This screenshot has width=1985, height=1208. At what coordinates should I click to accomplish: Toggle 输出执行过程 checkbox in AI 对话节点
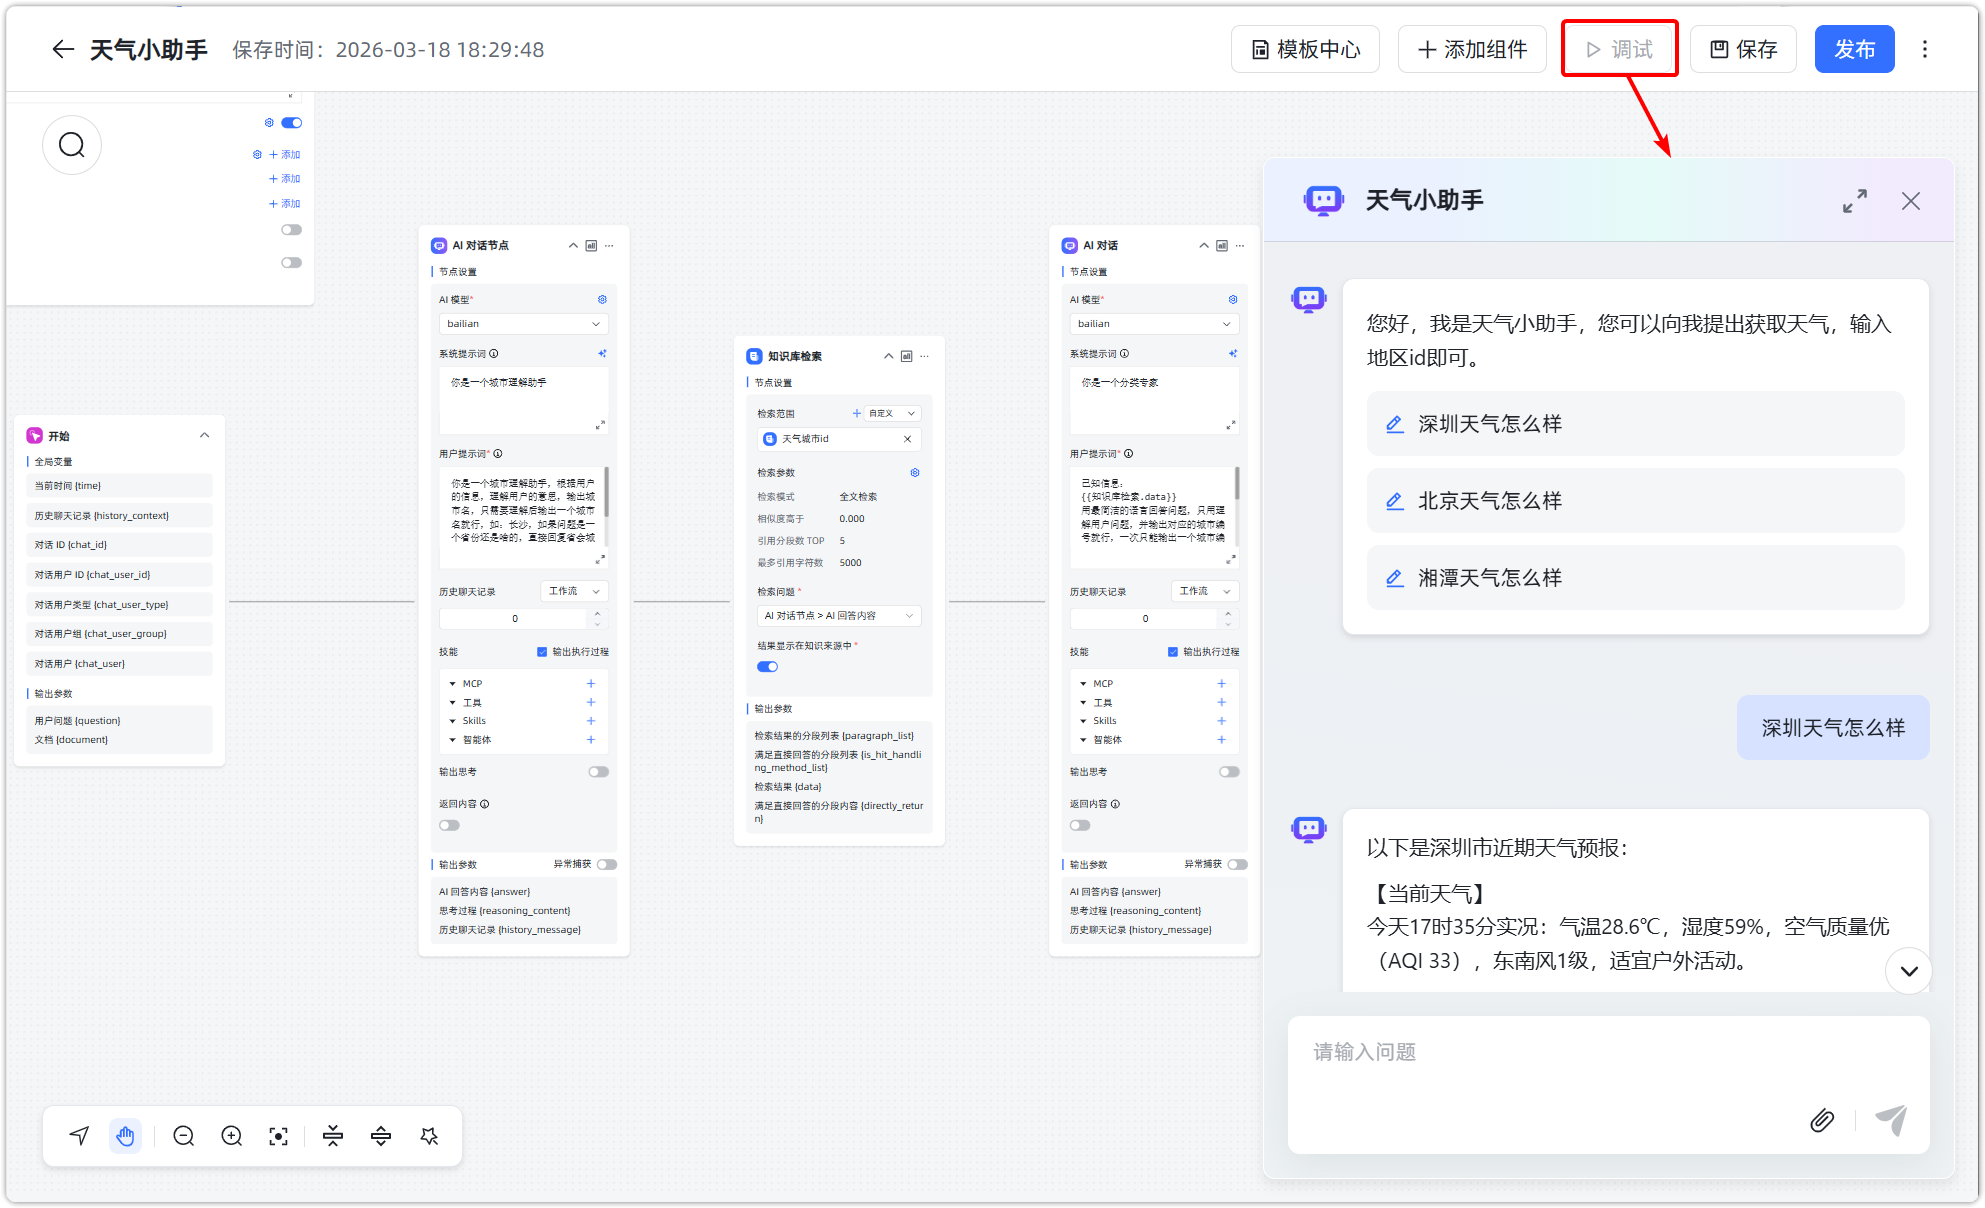click(542, 652)
